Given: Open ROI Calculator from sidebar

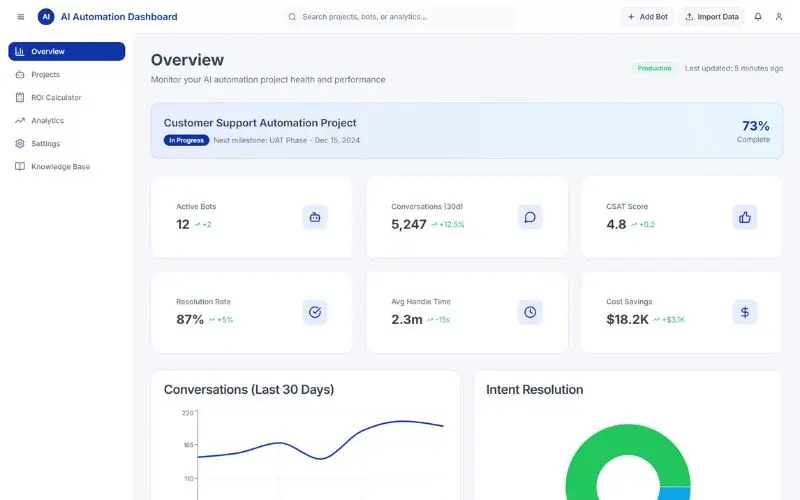Looking at the screenshot, I should pos(66,97).
